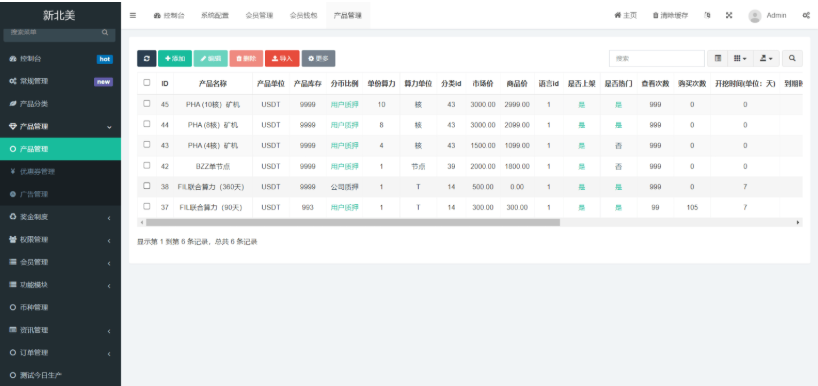Click the 更多 more button
This screenshot has height=386, width=818.
point(318,58)
